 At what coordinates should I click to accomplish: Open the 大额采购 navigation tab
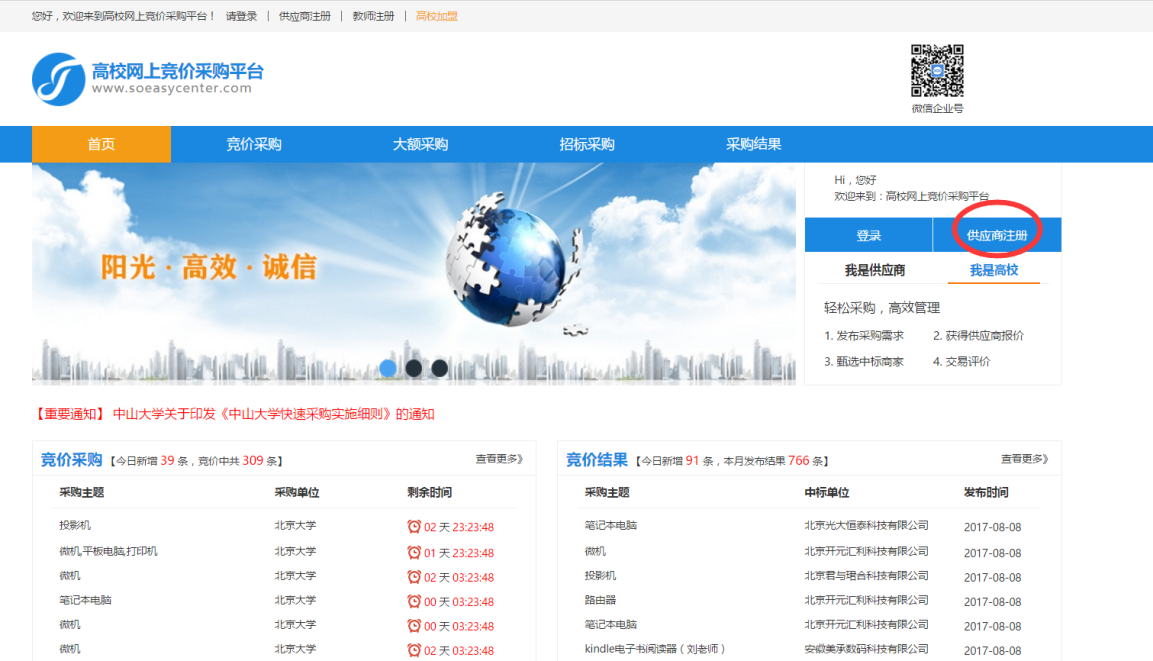coord(420,144)
